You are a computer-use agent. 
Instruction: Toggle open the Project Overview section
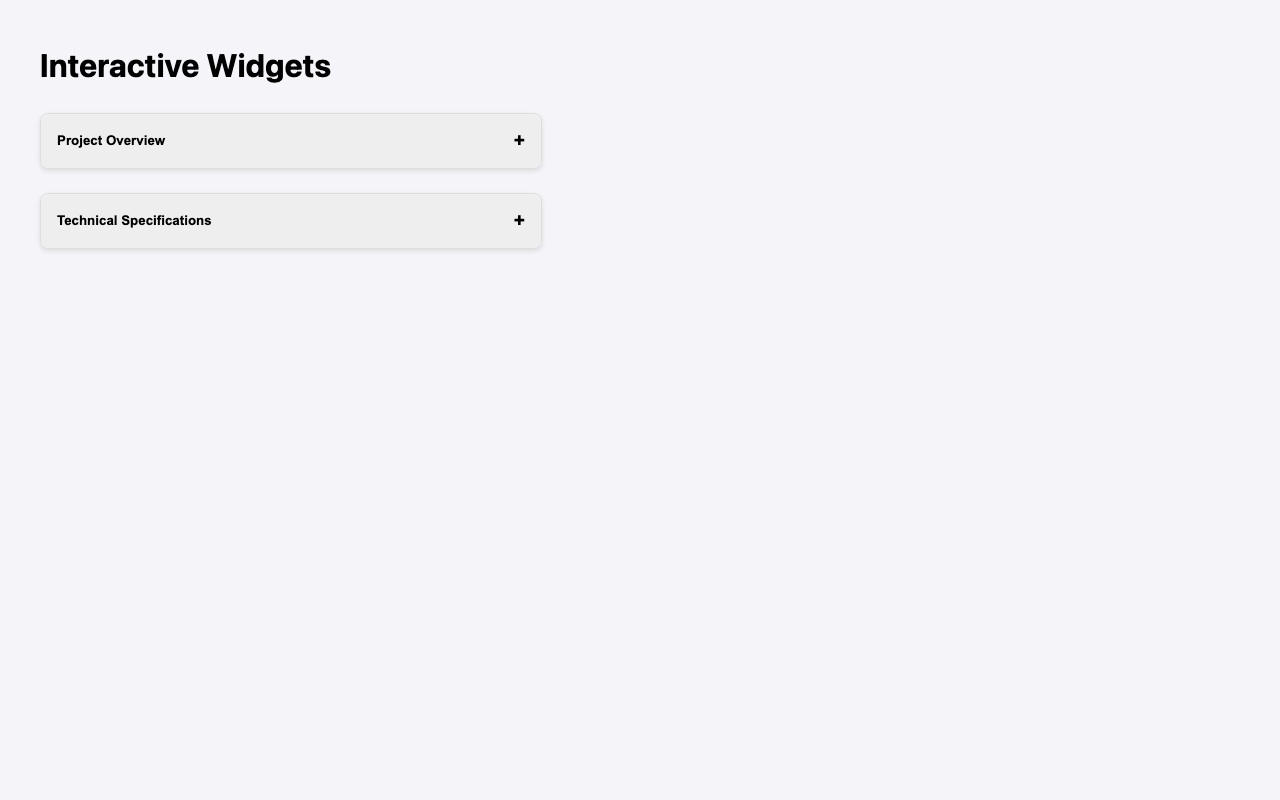click(x=290, y=140)
